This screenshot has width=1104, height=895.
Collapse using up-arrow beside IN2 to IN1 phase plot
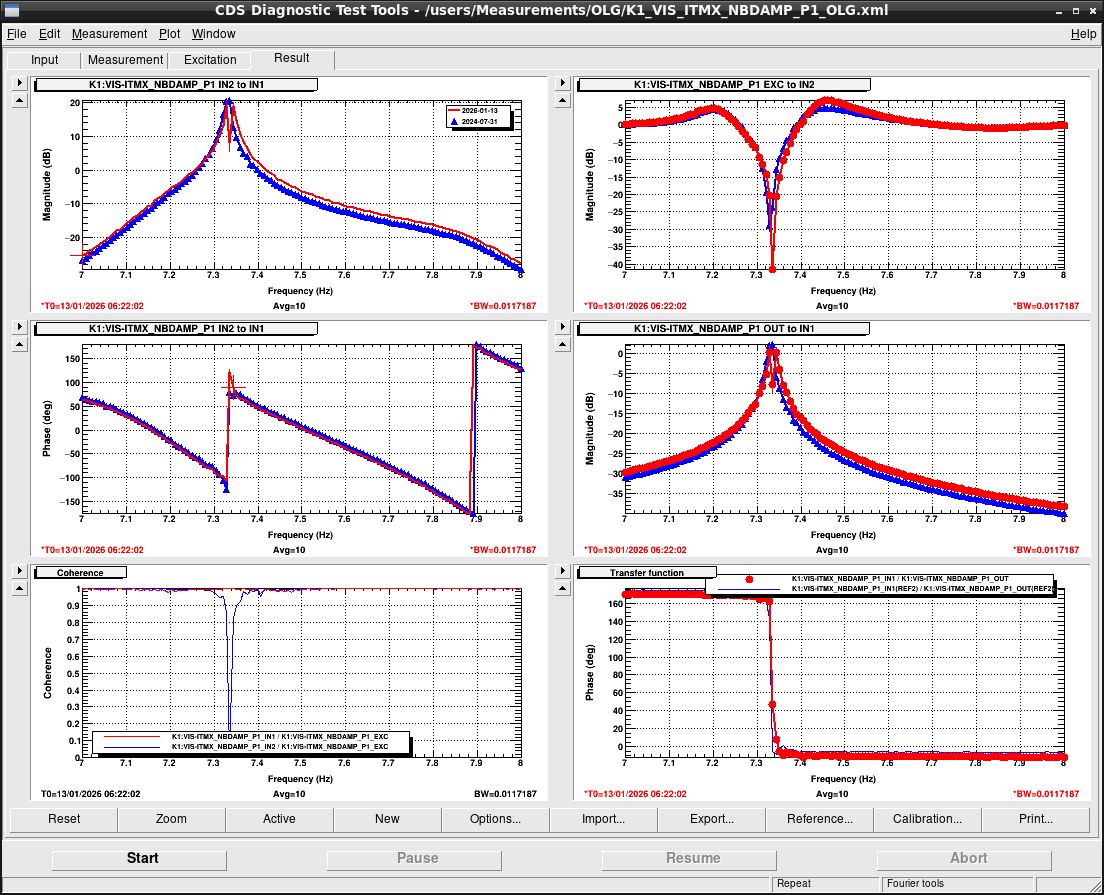pos(19,345)
